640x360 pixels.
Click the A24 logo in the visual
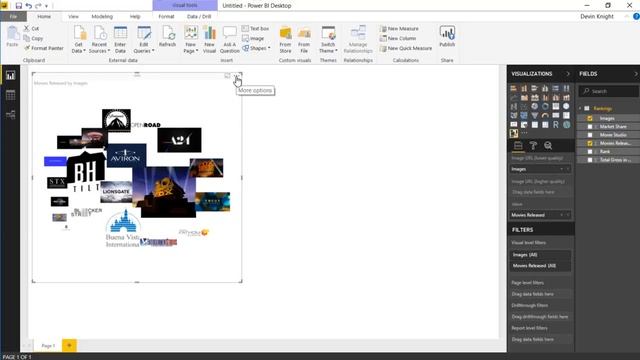click(x=180, y=140)
